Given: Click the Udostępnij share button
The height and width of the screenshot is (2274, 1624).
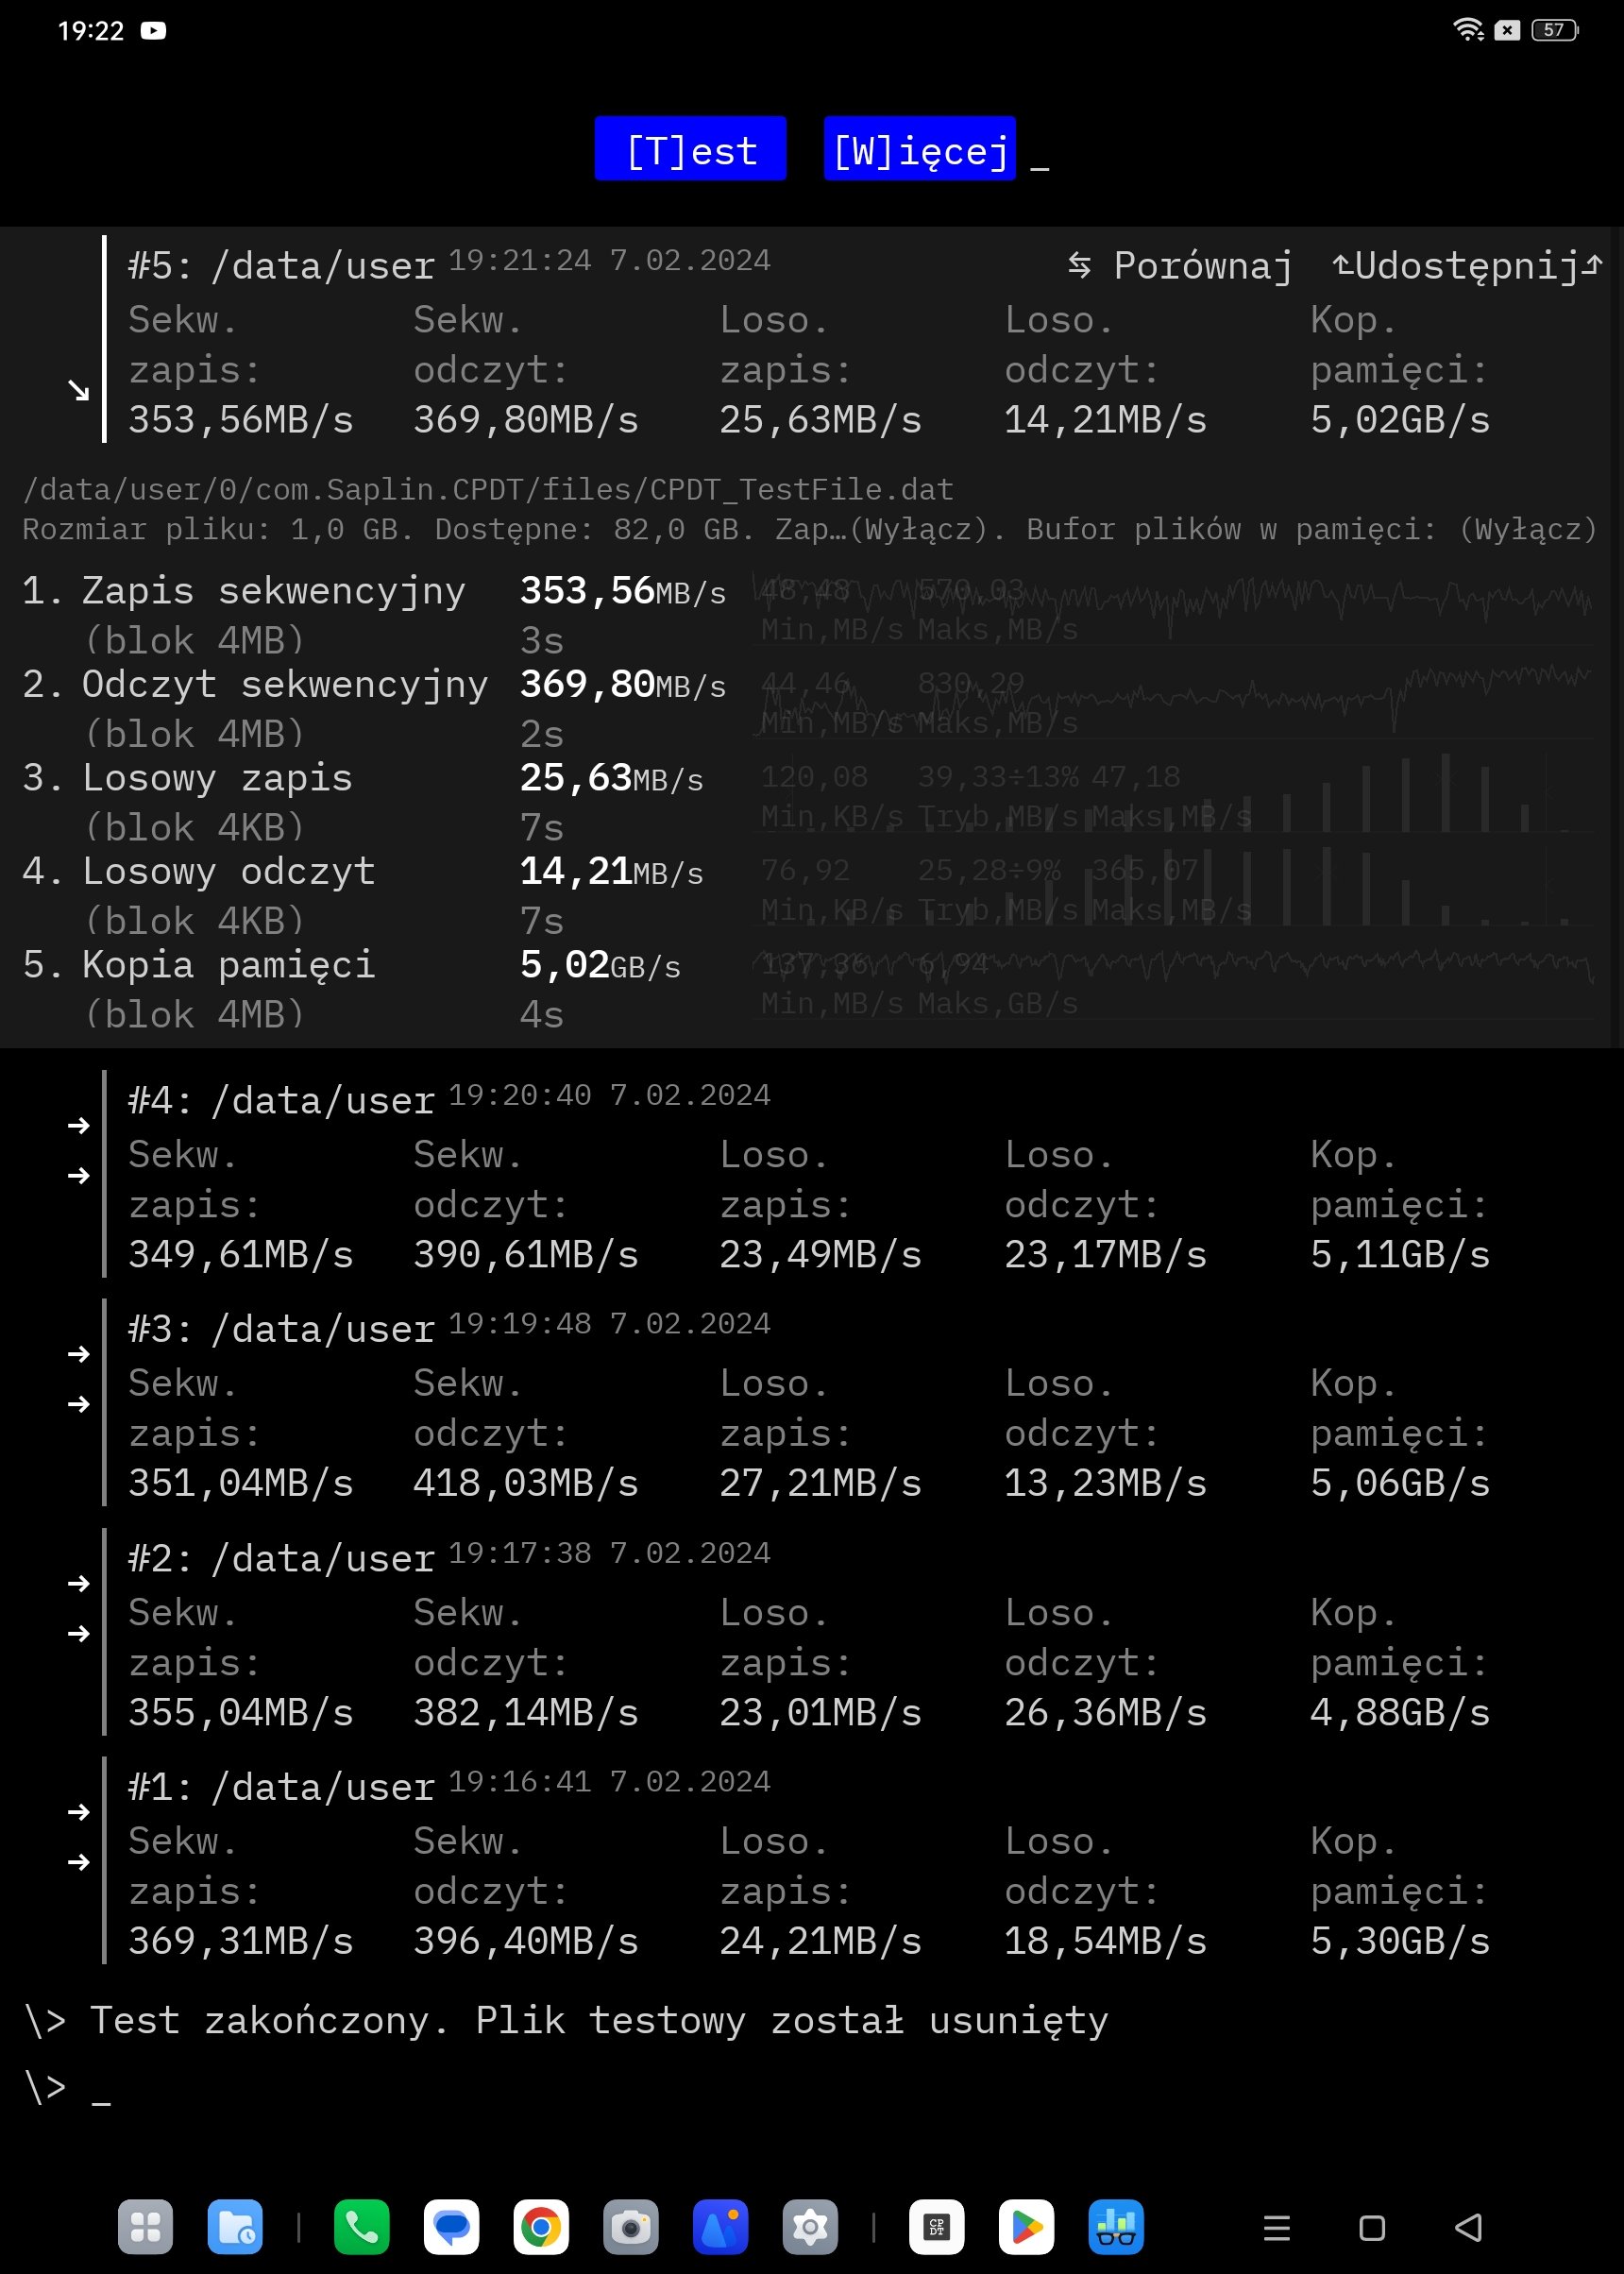Looking at the screenshot, I should [1467, 266].
